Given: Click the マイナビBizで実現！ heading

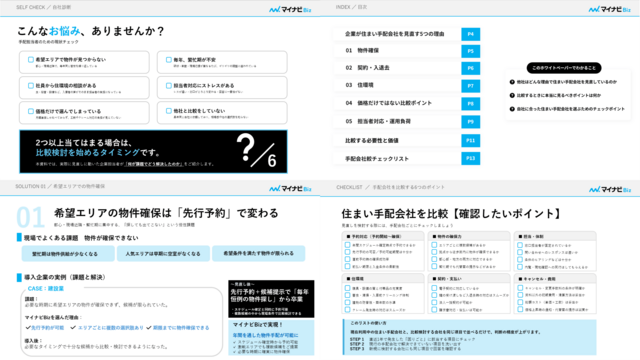Looking at the screenshot, I should click(x=258, y=324).
